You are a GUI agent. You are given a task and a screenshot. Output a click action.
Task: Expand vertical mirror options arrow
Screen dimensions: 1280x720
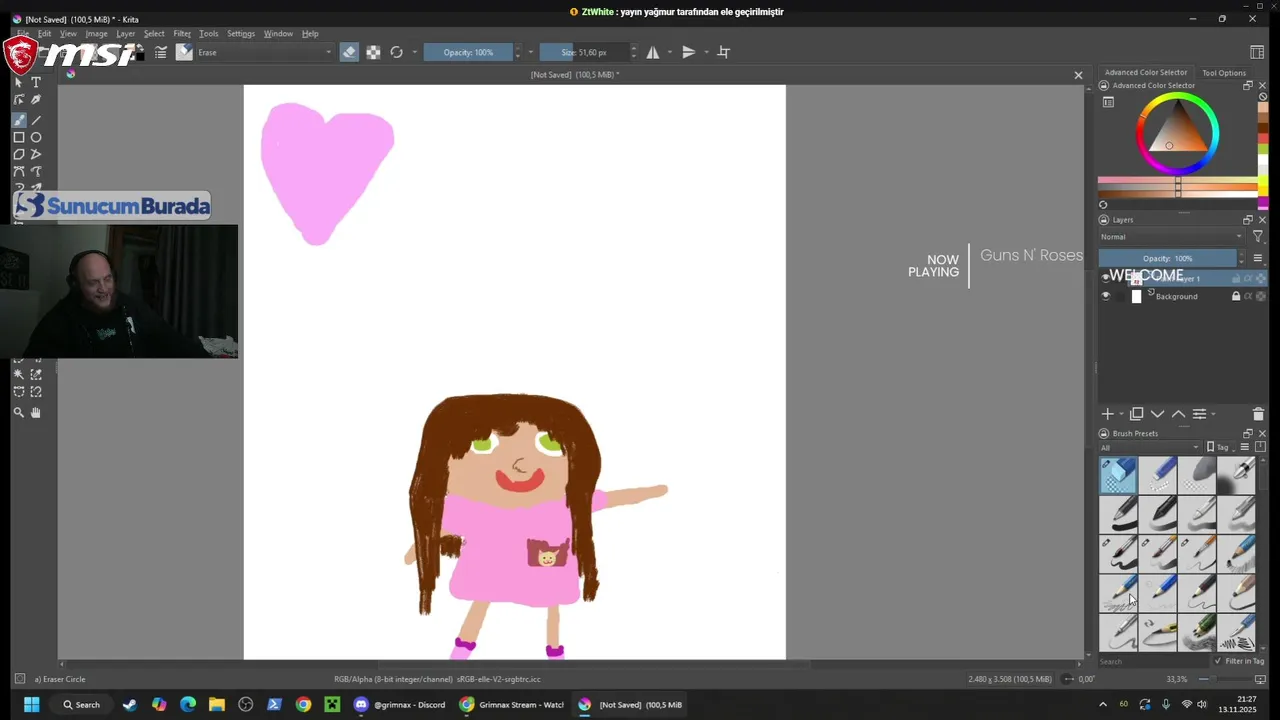pos(706,52)
